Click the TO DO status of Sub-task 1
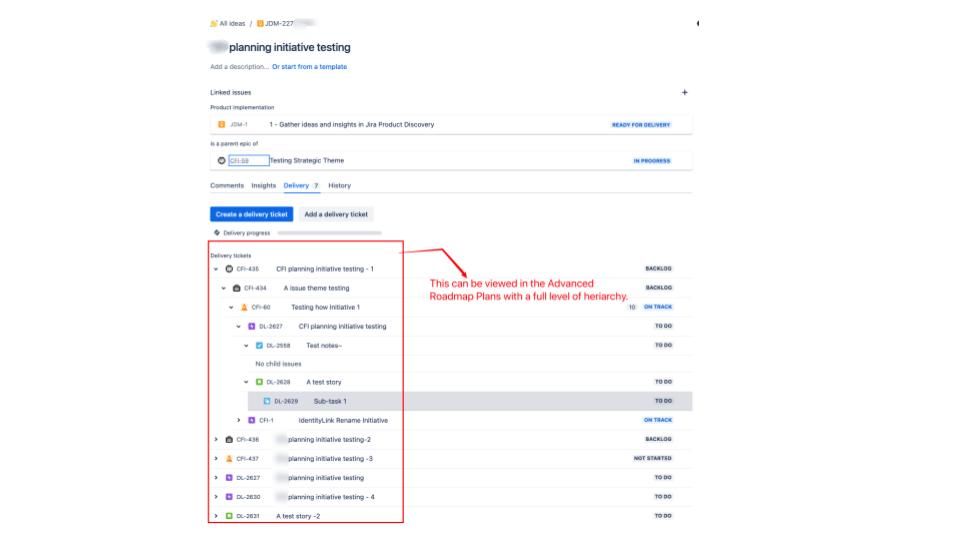This screenshot has width=960, height=540. (x=663, y=401)
